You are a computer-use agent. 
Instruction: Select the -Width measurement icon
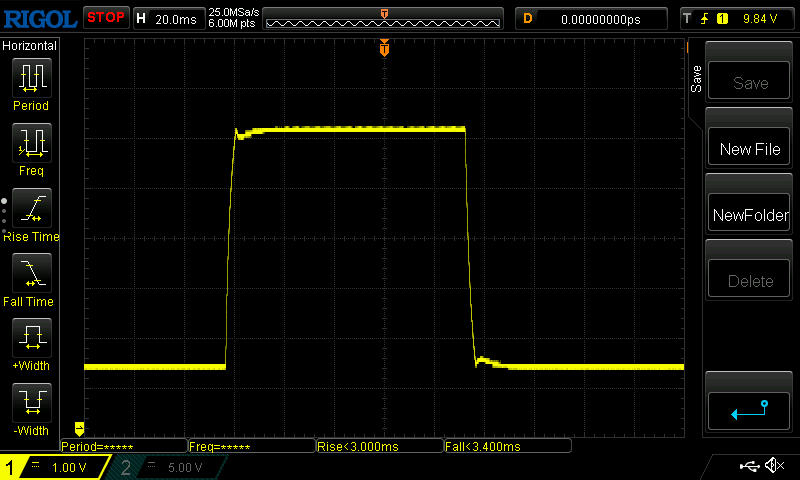tap(30, 403)
